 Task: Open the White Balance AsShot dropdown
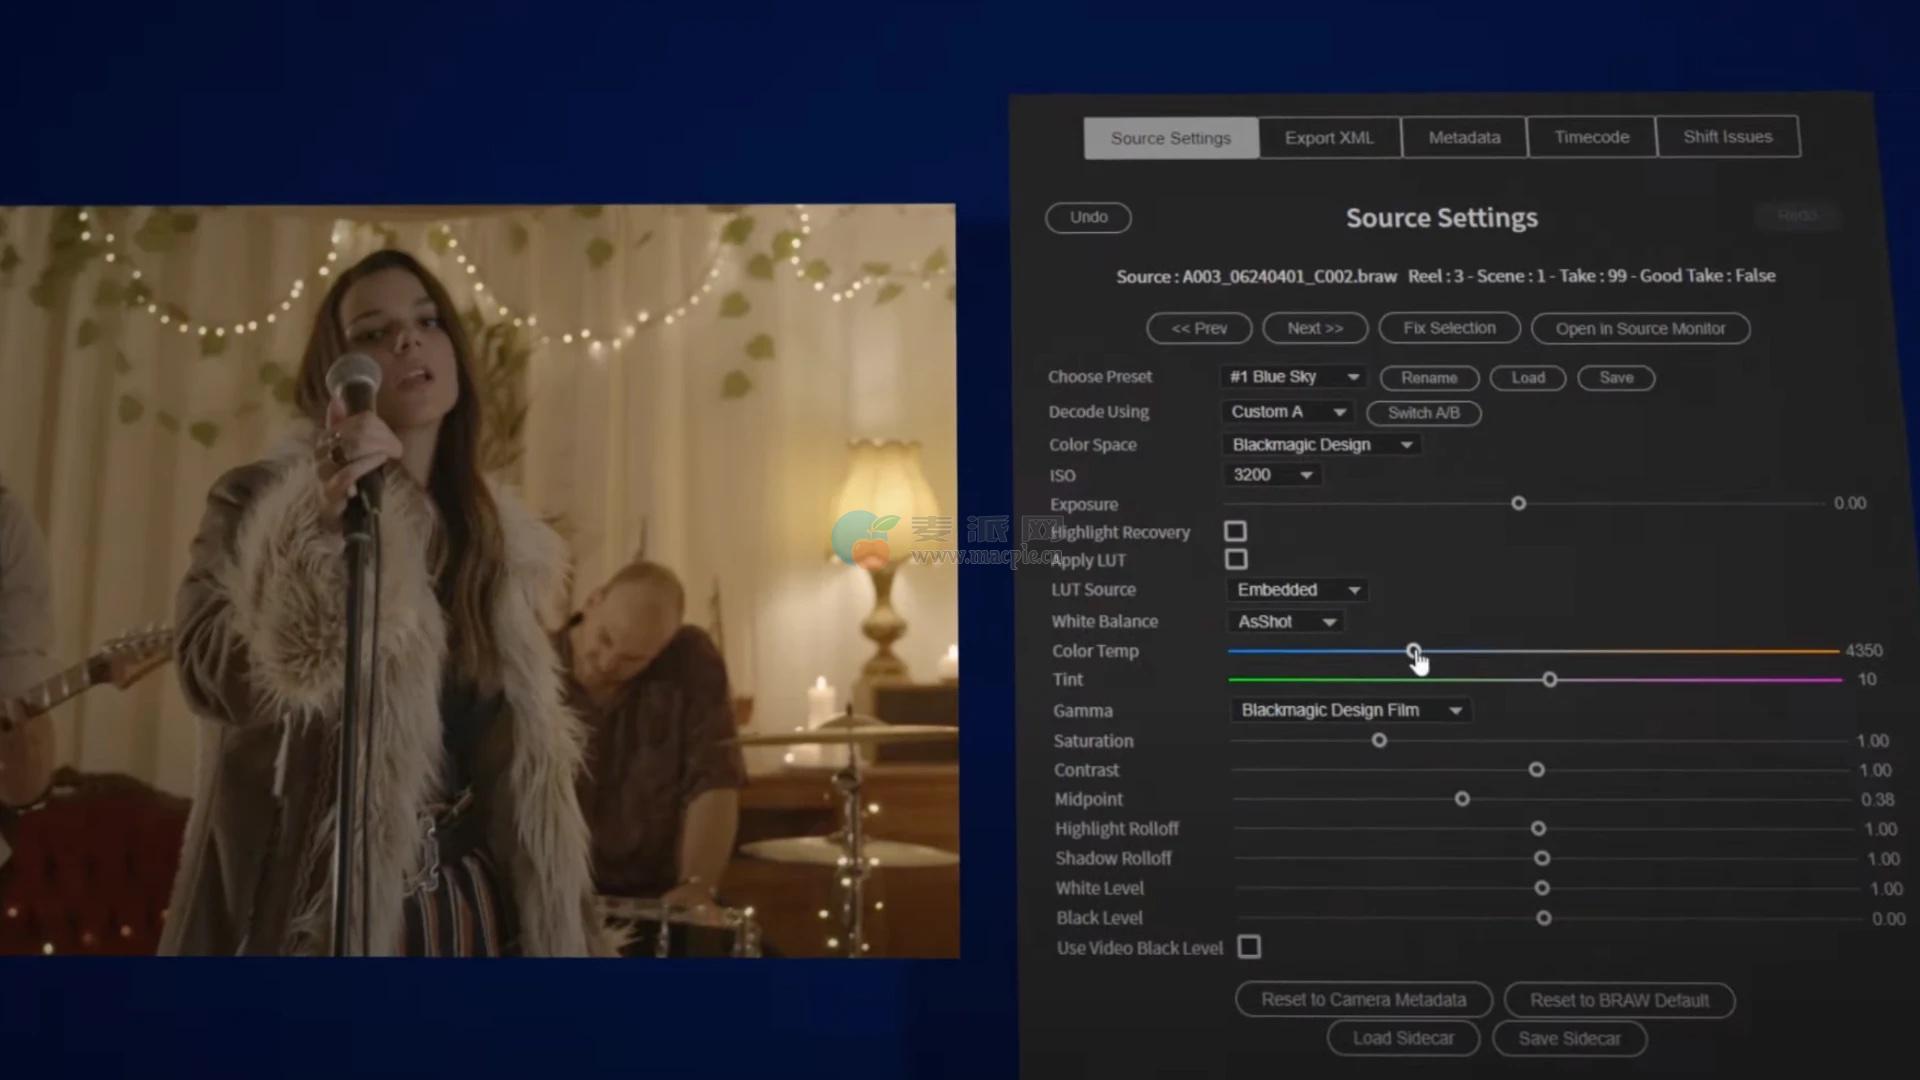tap(1285, 622)
